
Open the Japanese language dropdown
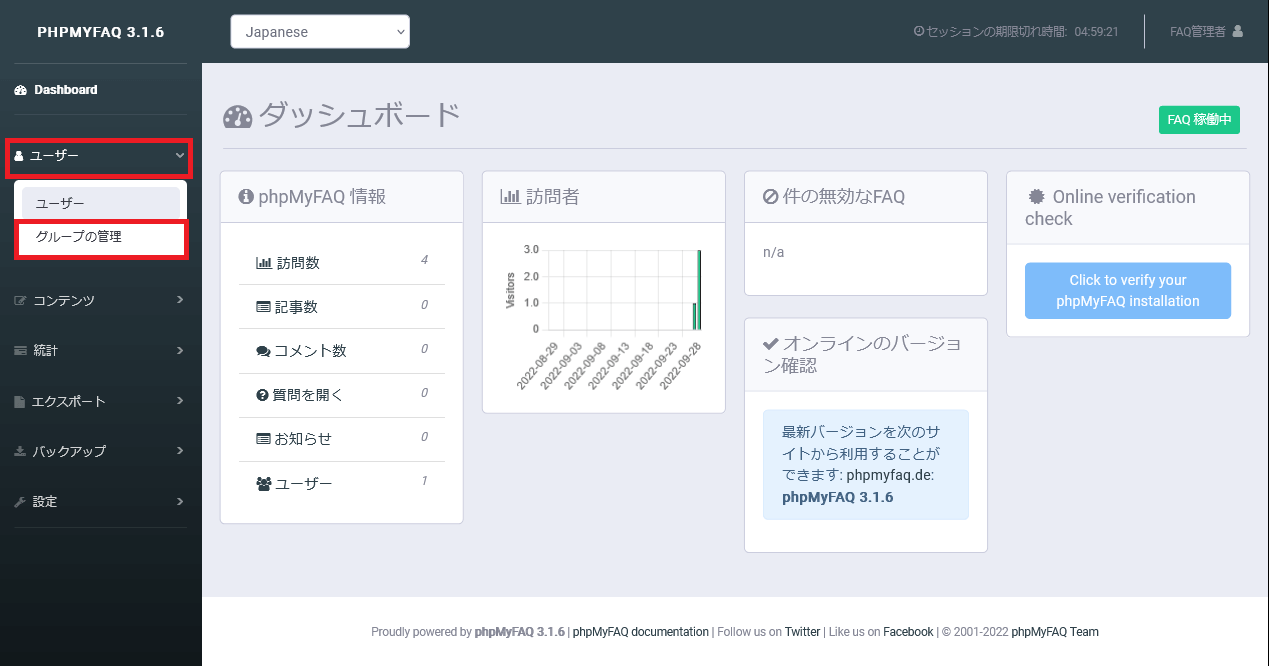[320, 31]
